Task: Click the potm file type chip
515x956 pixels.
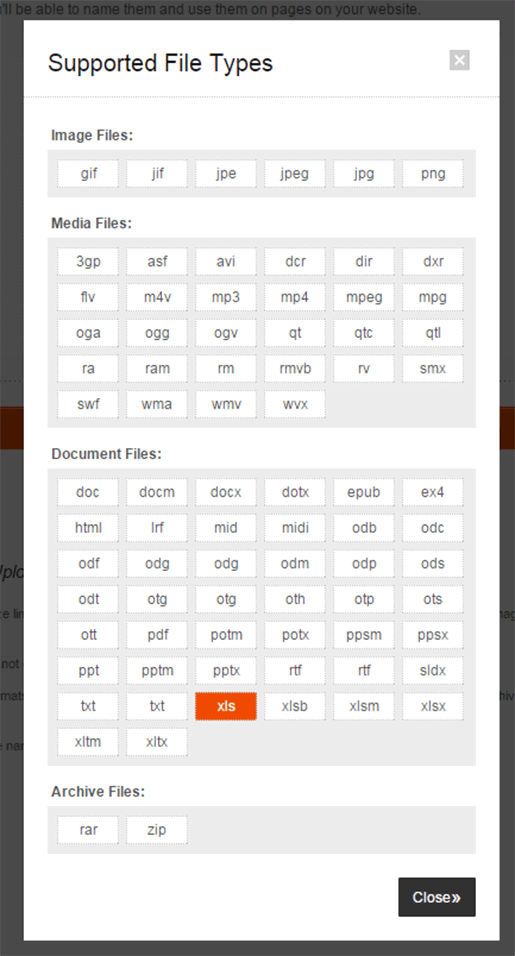Action: 226,635
